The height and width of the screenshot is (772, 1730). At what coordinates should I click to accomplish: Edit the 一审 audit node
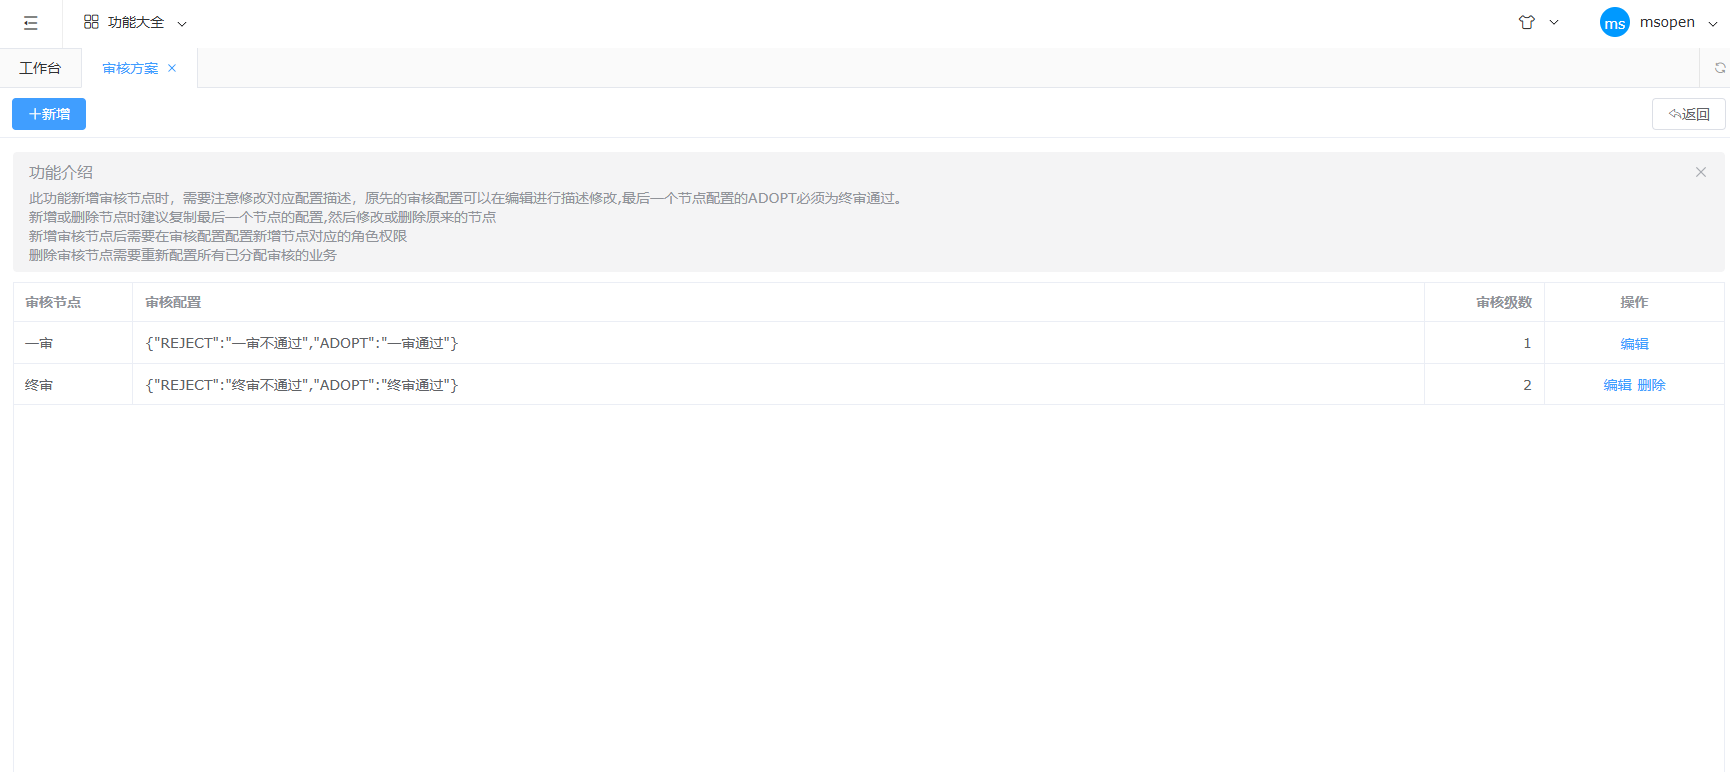[x=1634, y=343]
